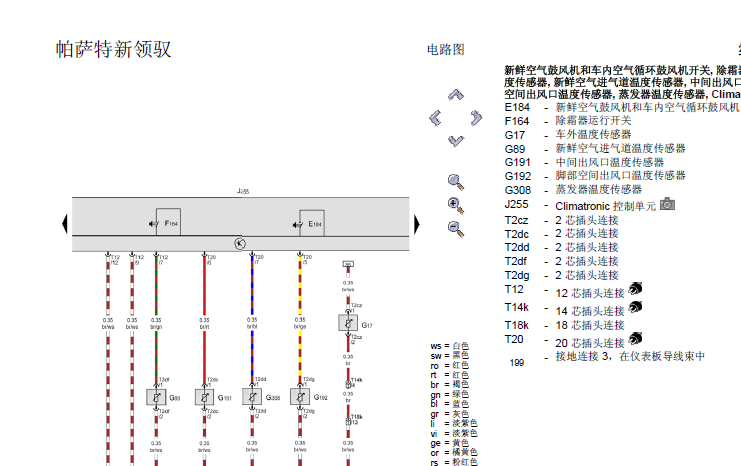Click the 帕萨特新领驭 page title

click(x=113, y=50)
